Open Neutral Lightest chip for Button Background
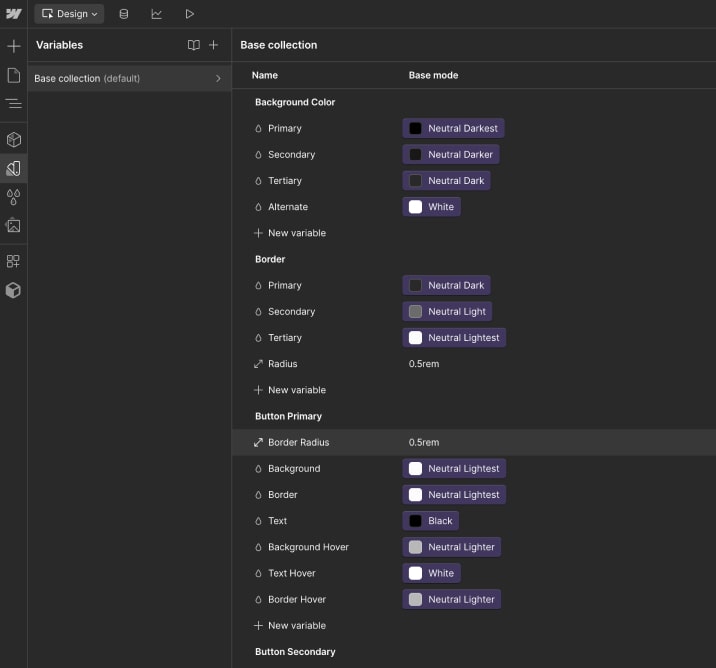This screenshot has width=716, height=668. [x=454, y=468]
